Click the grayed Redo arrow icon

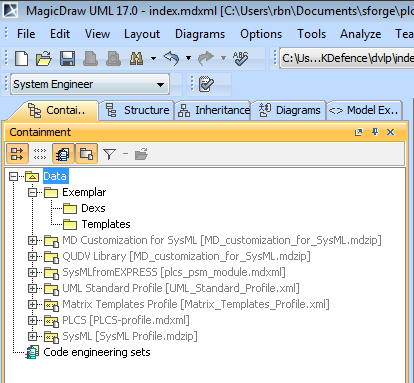[206, 58]
